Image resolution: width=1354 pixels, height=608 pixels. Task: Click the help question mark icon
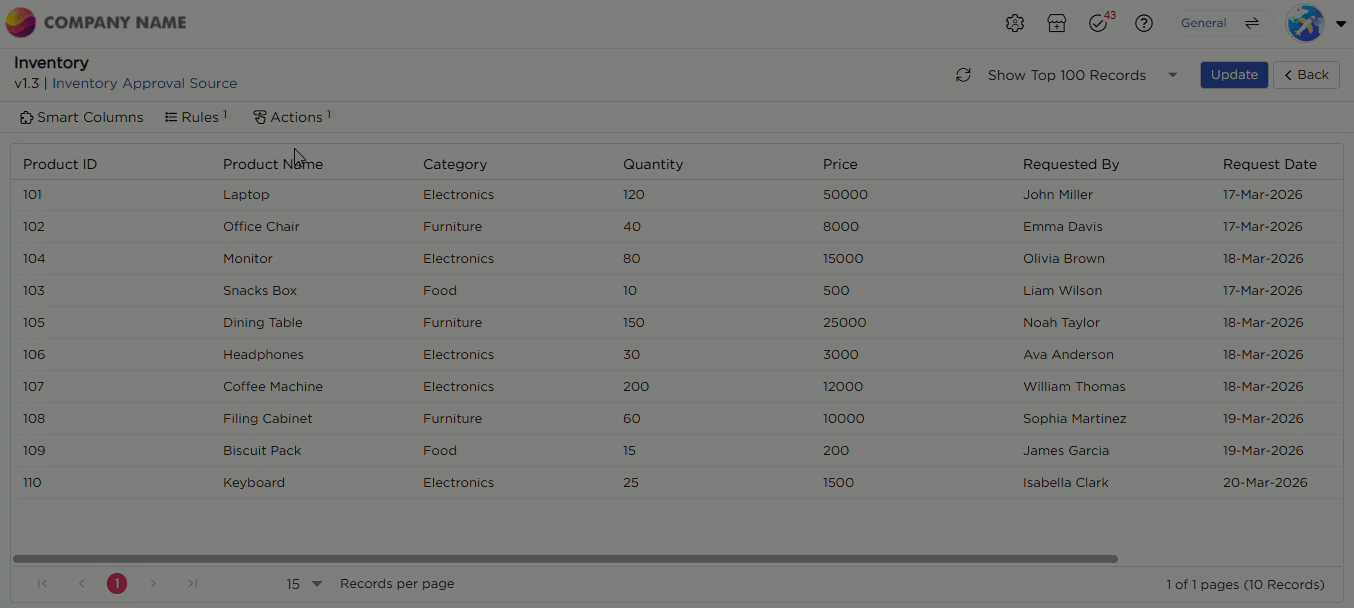[1144, 23]
